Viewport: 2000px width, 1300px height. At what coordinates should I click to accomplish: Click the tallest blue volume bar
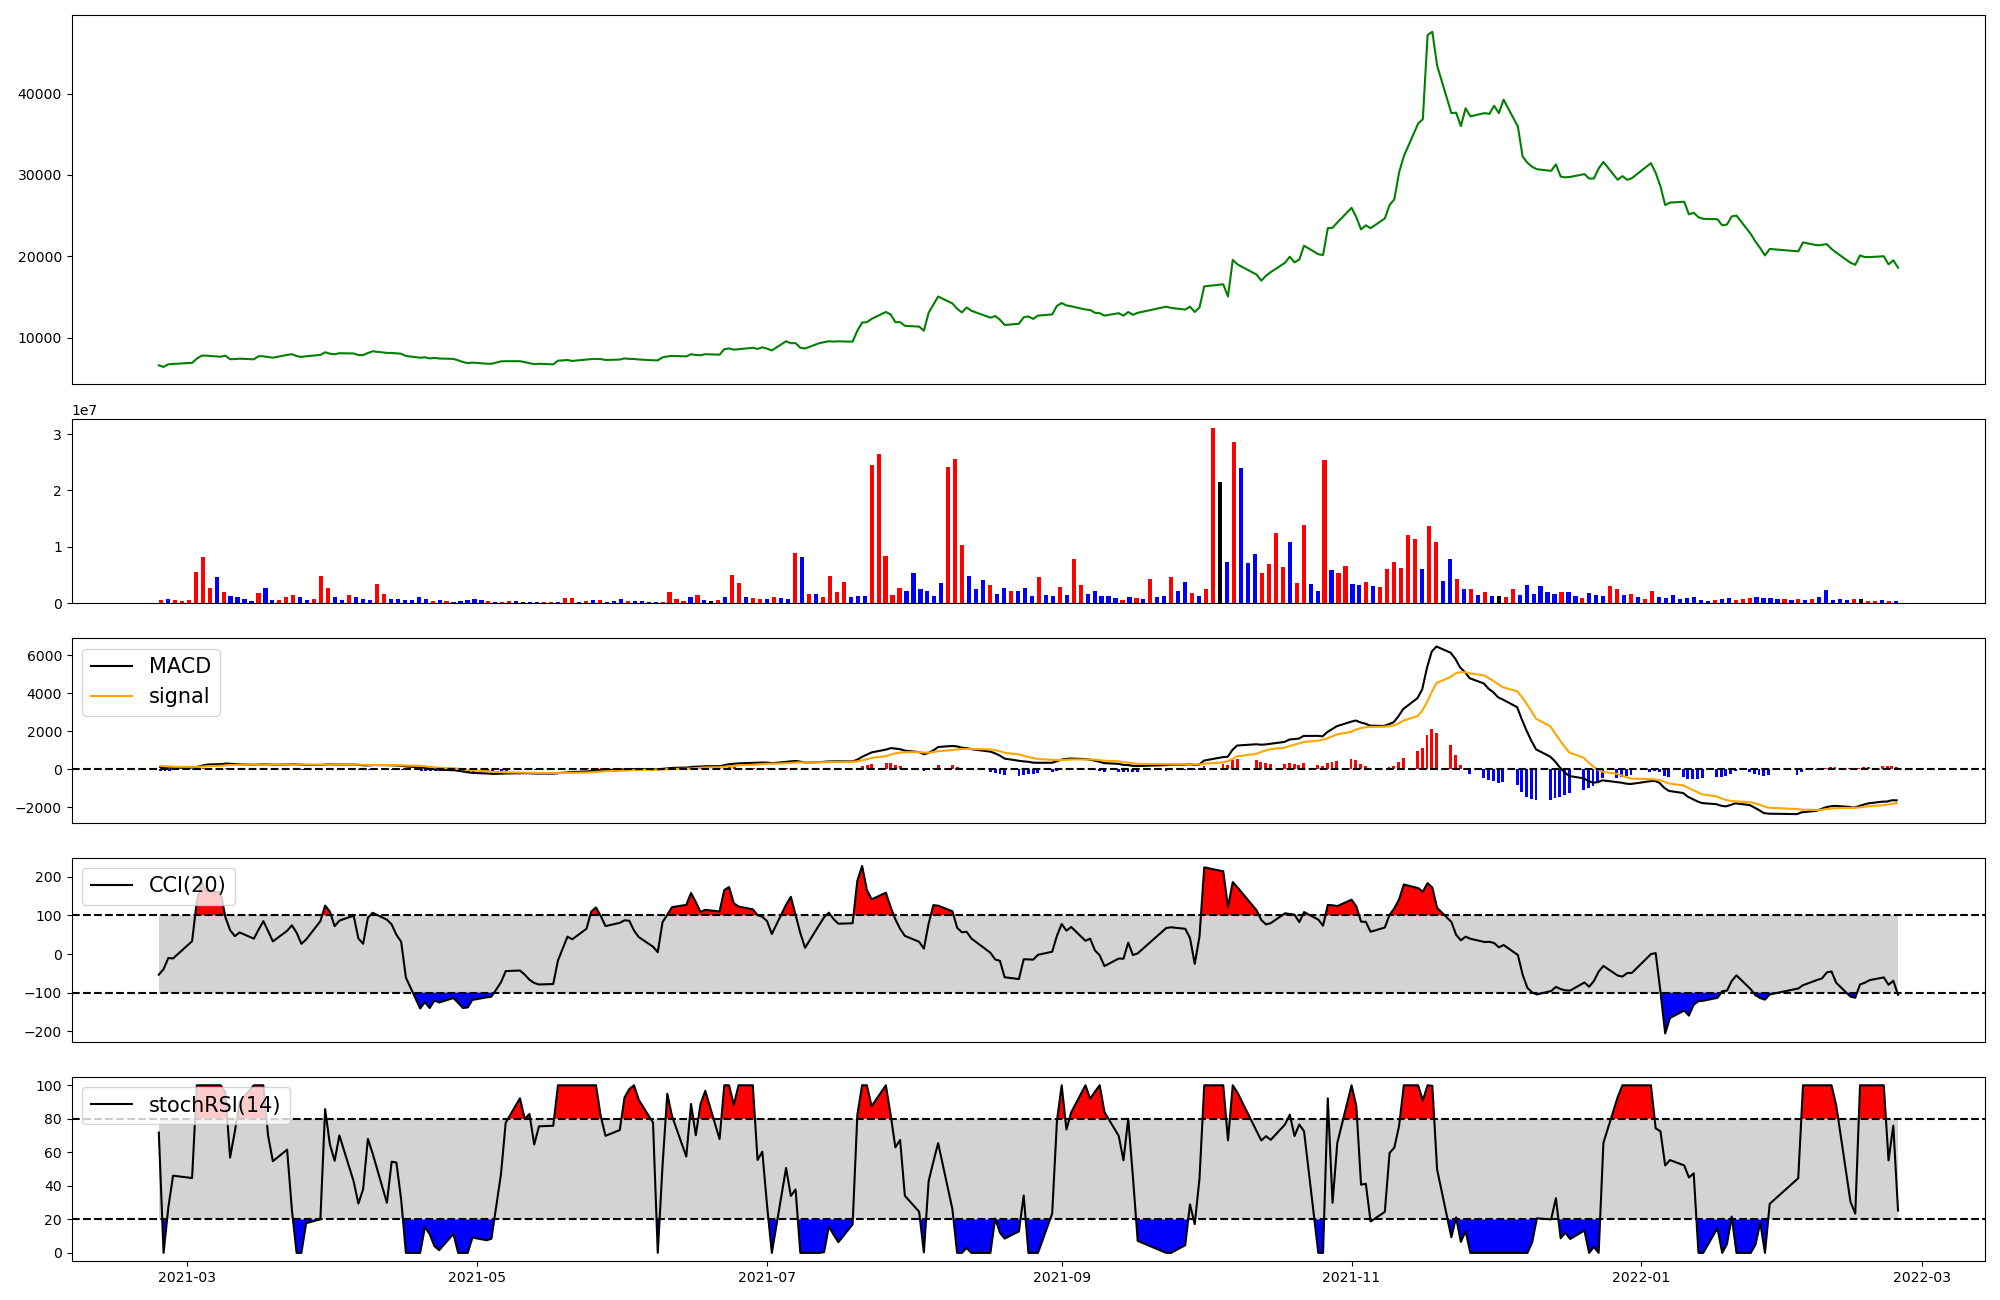click(x=1241, y=535)
